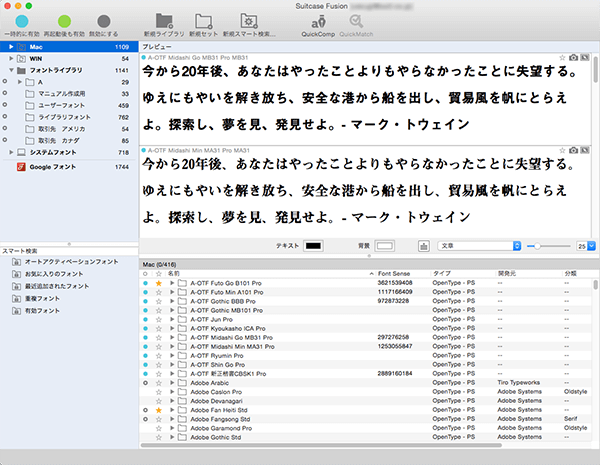600x465 pixels.
Task: Open the QuickComp tool
Action: tap(318, 22)
